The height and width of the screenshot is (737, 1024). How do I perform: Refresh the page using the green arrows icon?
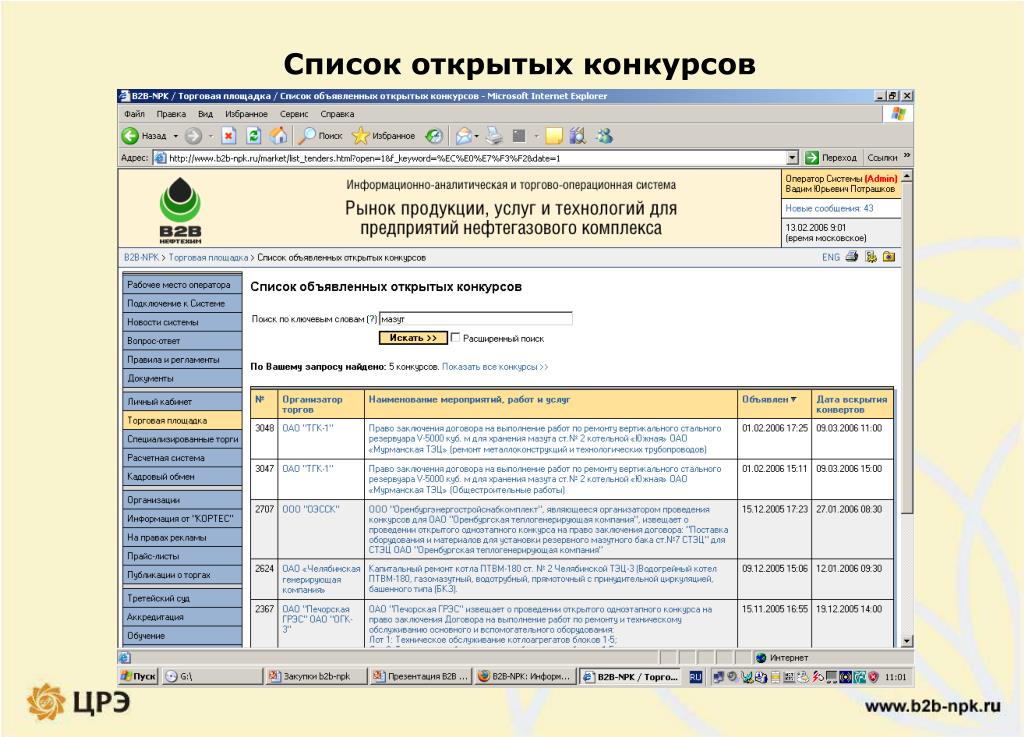click(253, 136)
